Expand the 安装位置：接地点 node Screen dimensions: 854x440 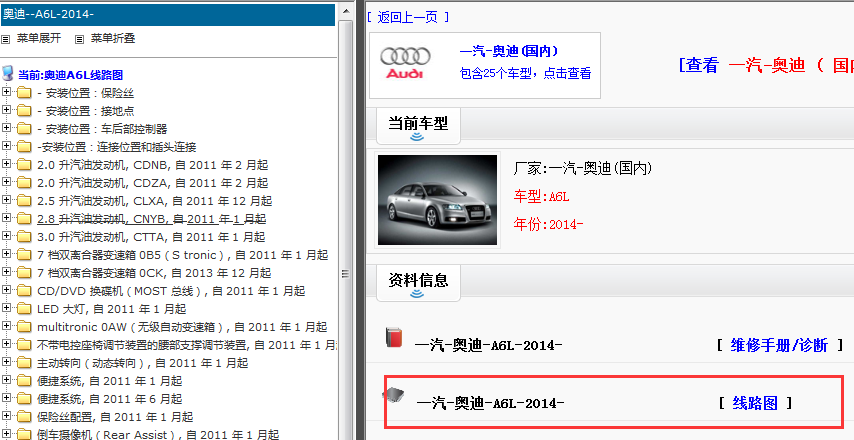coord(7,111)
